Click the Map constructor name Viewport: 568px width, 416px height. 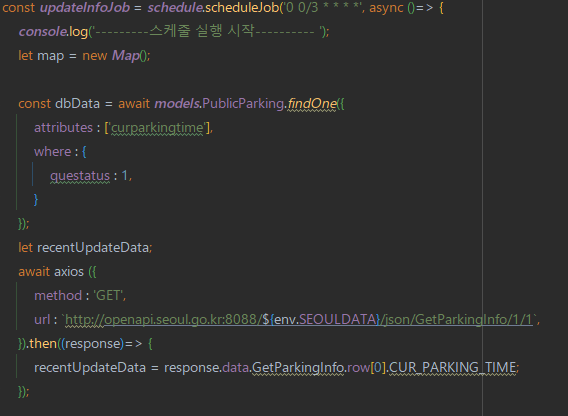click(125, 56)
